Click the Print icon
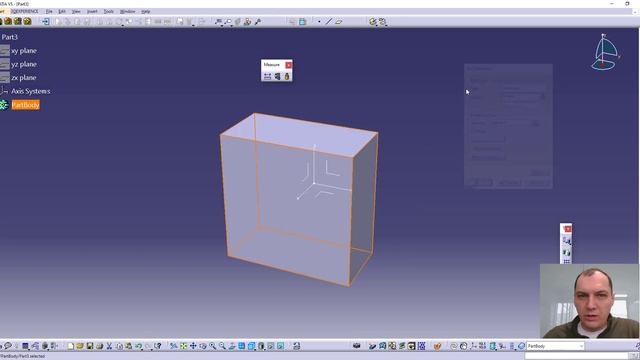640x360 pixels. 99,346
